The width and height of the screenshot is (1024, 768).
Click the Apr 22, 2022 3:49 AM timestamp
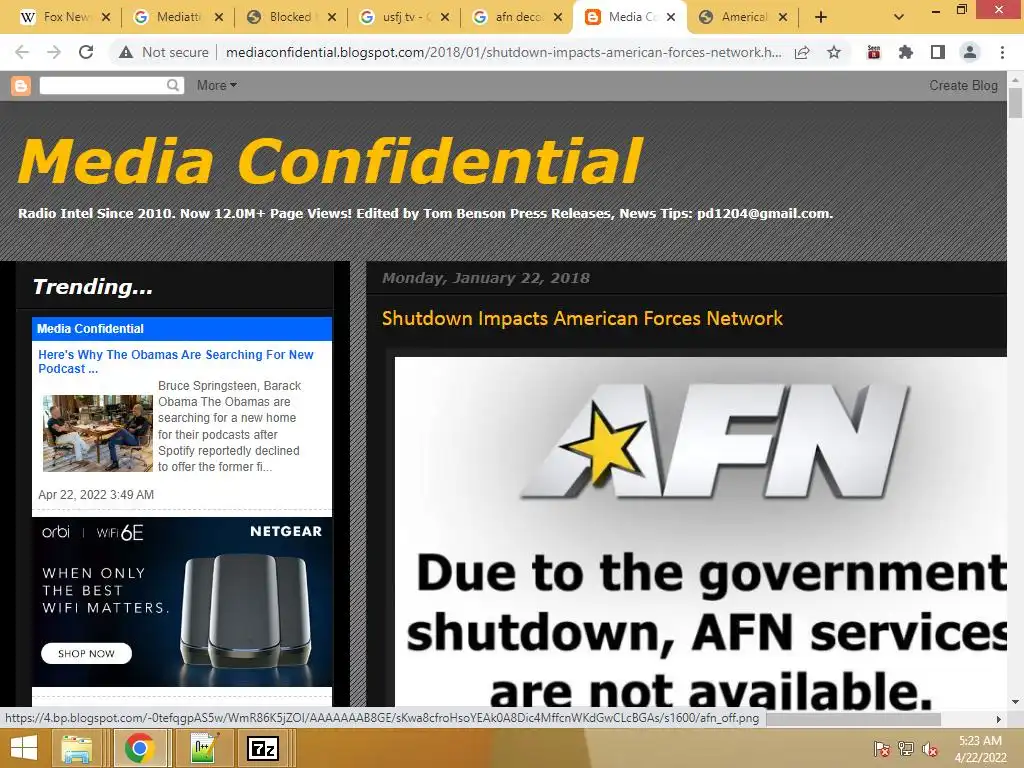click(96, 494)
